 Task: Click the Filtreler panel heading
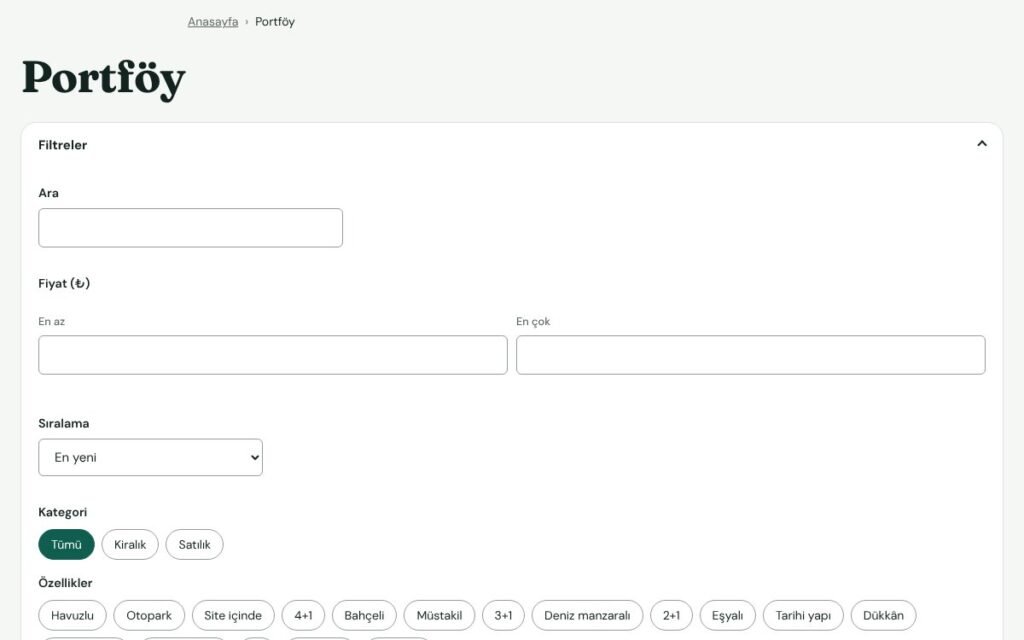[63, 145]
